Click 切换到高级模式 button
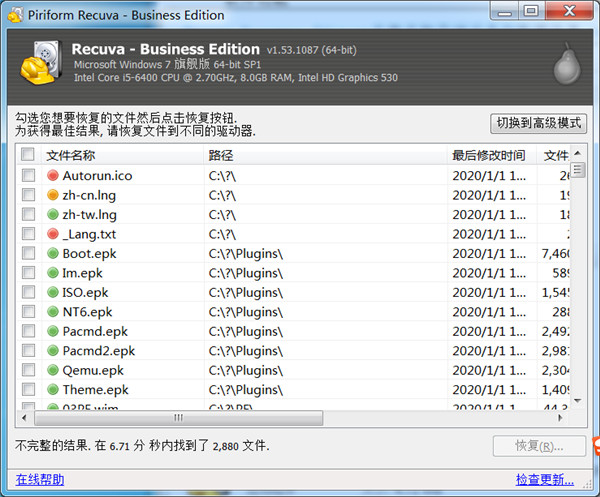Screen dimensions: 600x497 (538, 123)
